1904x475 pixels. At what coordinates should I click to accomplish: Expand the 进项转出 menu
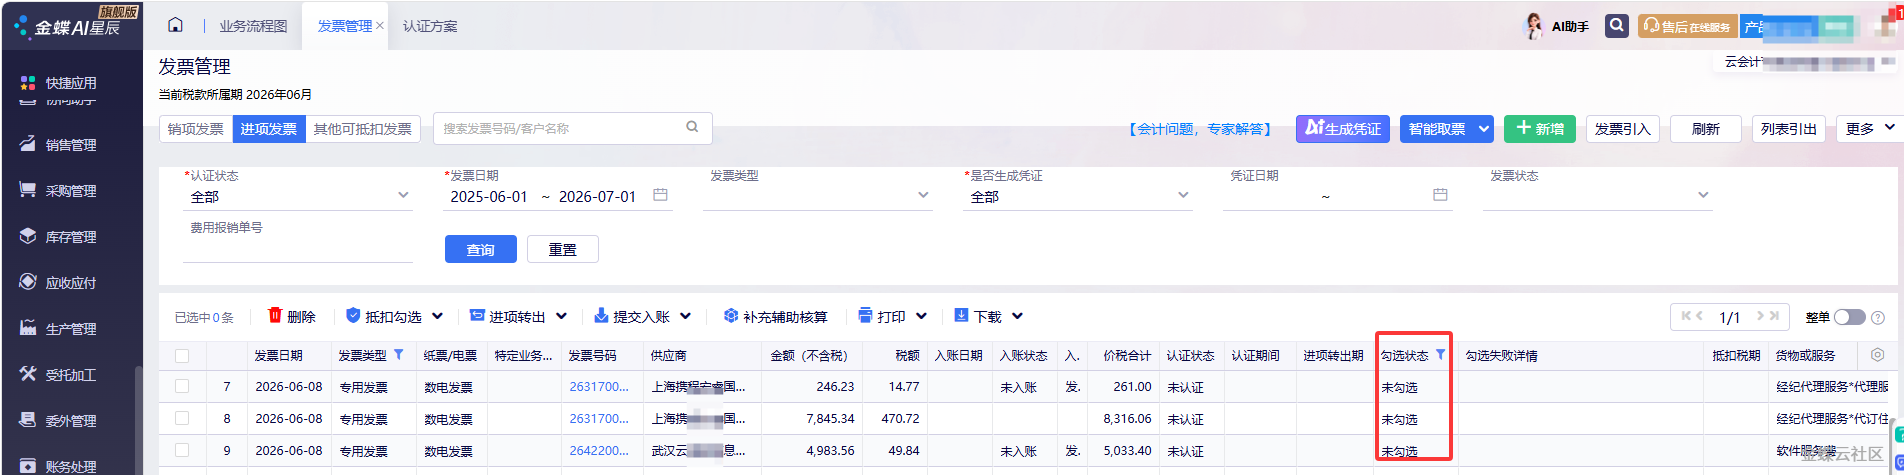click(x=561, y=316)
